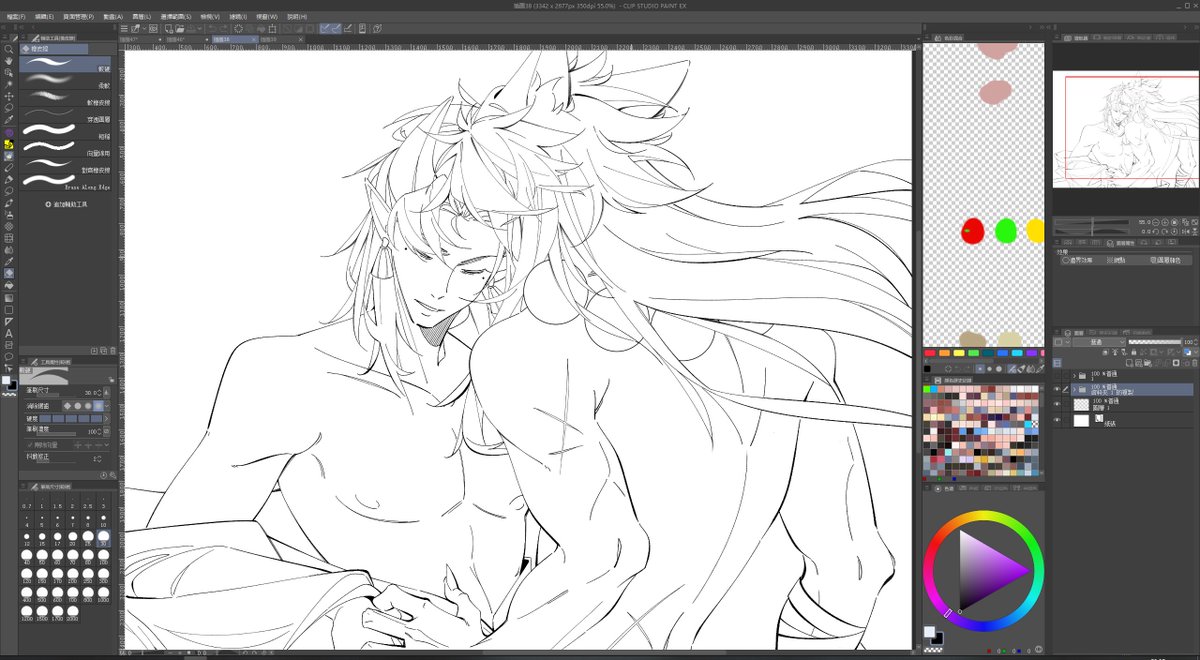The width and height of the screenshot is (1200, 660).
Task: Click 追加輔助工具 add sub tool button
Action: click(x=67, y=204)
